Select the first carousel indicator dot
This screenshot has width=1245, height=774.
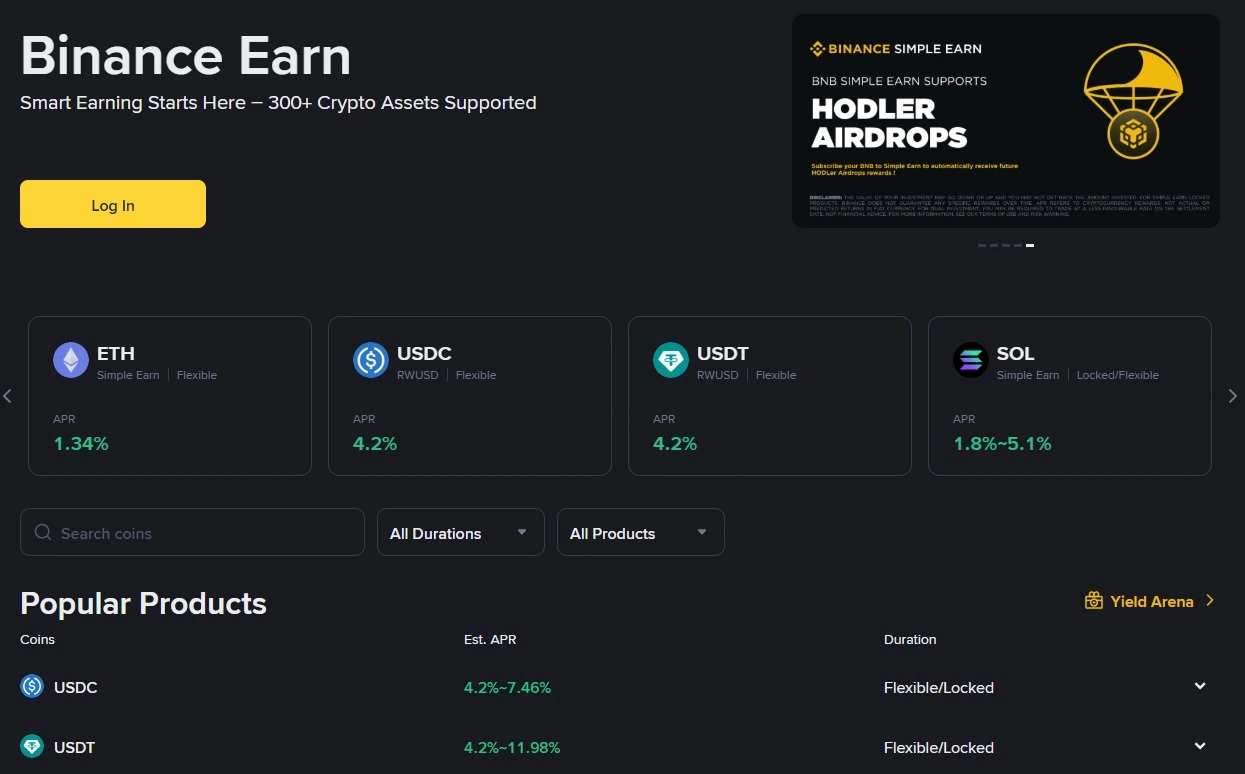point(981,245)
